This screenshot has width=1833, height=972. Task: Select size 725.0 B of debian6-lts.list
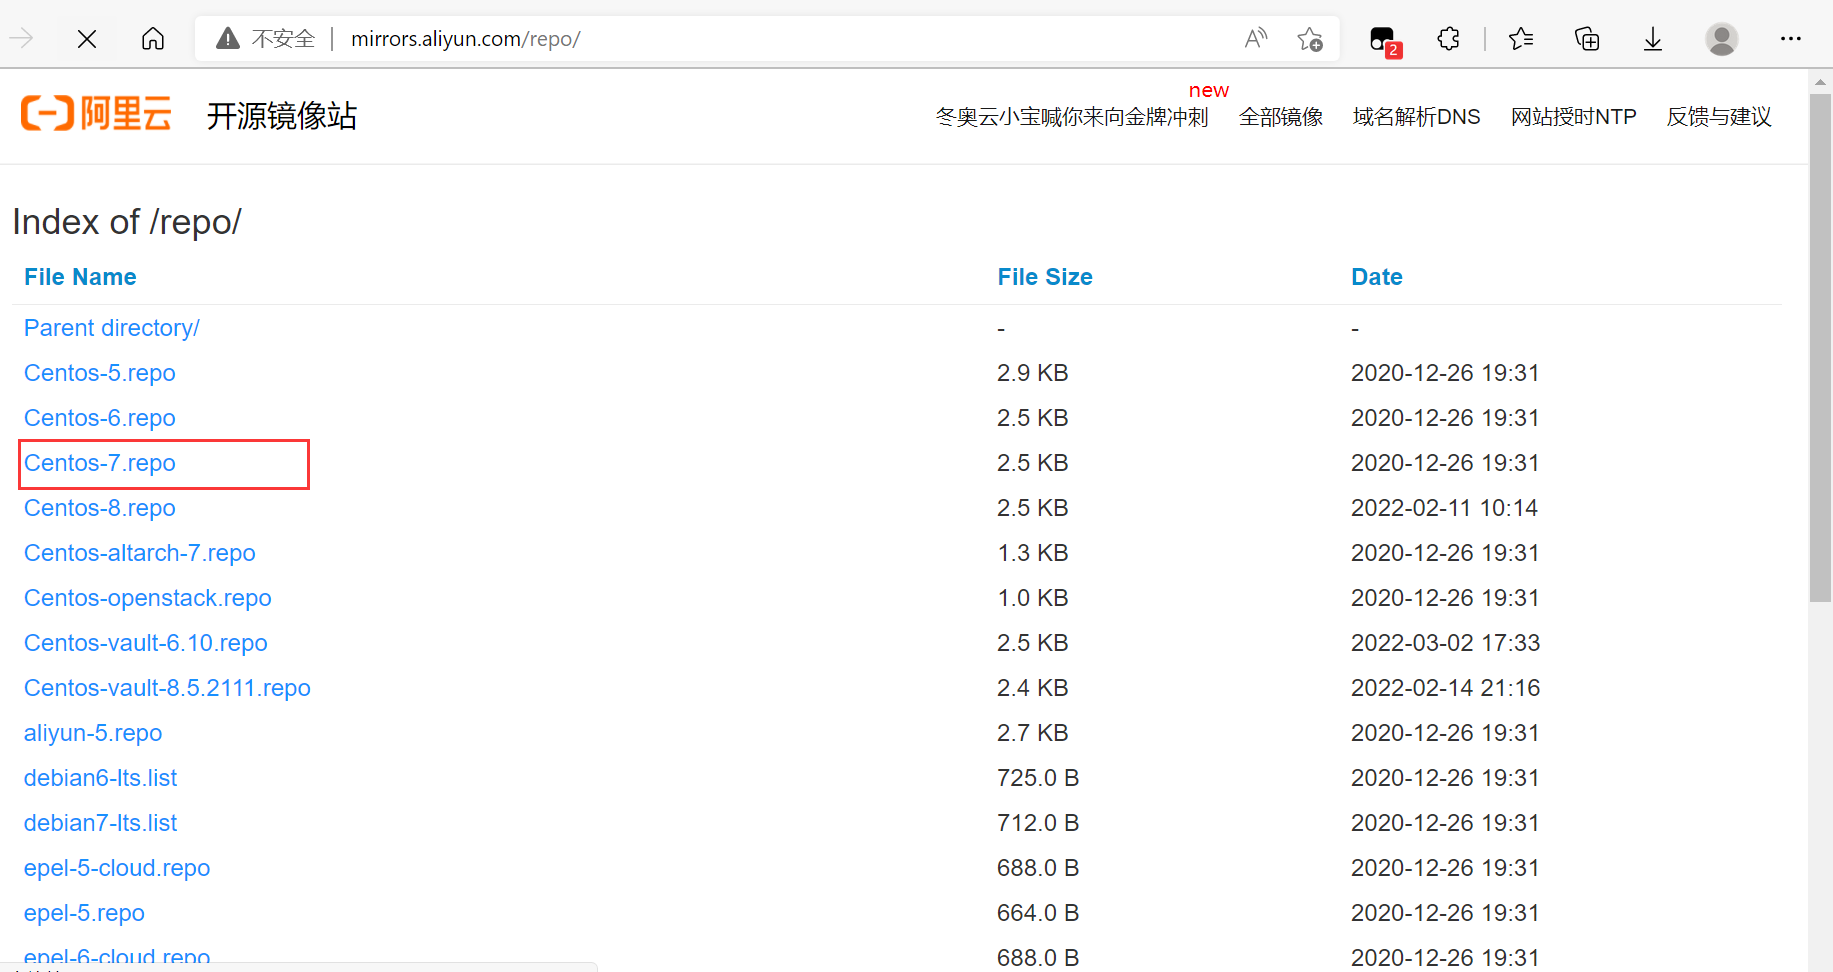[1038, 778]
